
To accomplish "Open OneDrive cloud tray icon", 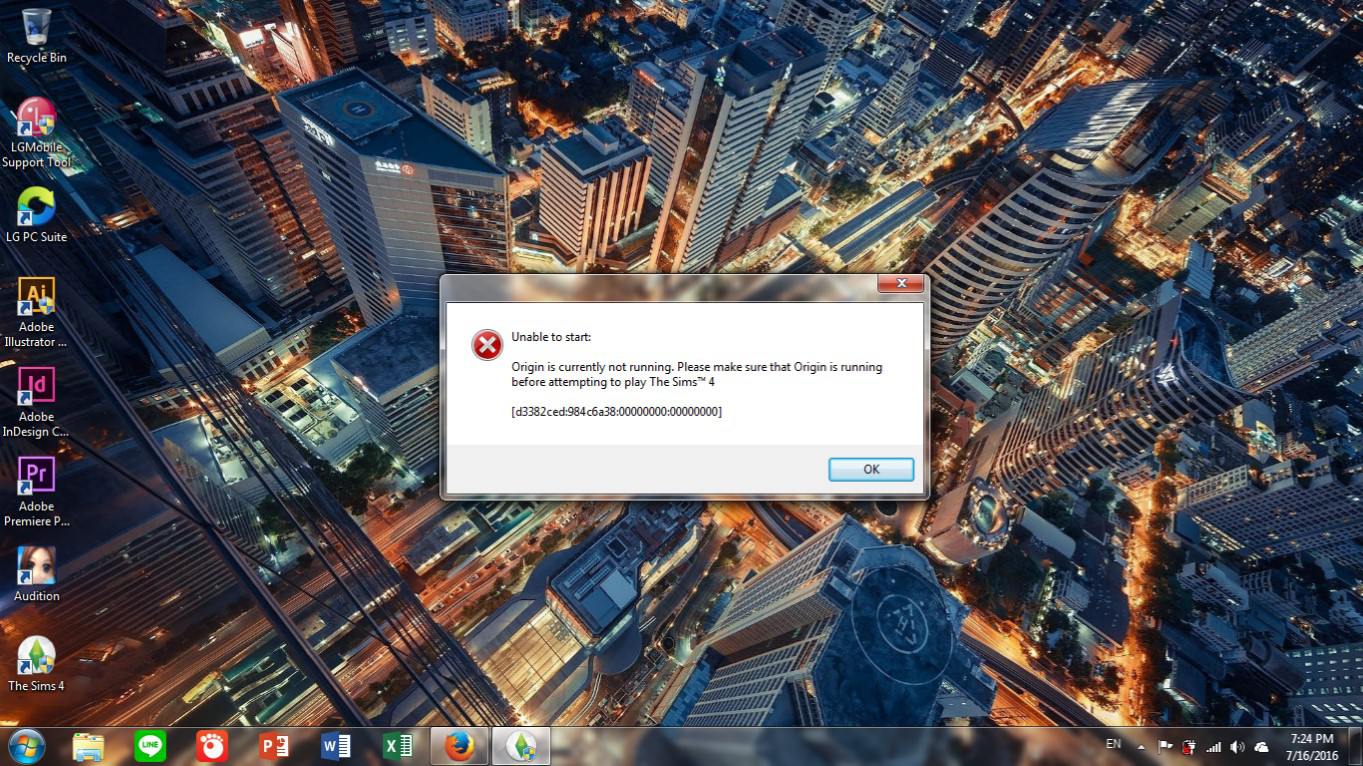I will [1262, 747].
